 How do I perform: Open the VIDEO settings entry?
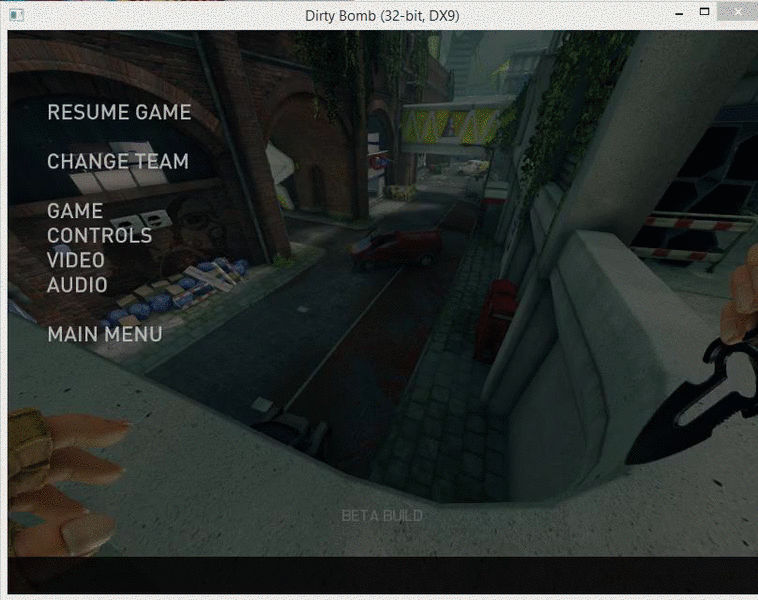pyautogui.click(x=76, y=260)
